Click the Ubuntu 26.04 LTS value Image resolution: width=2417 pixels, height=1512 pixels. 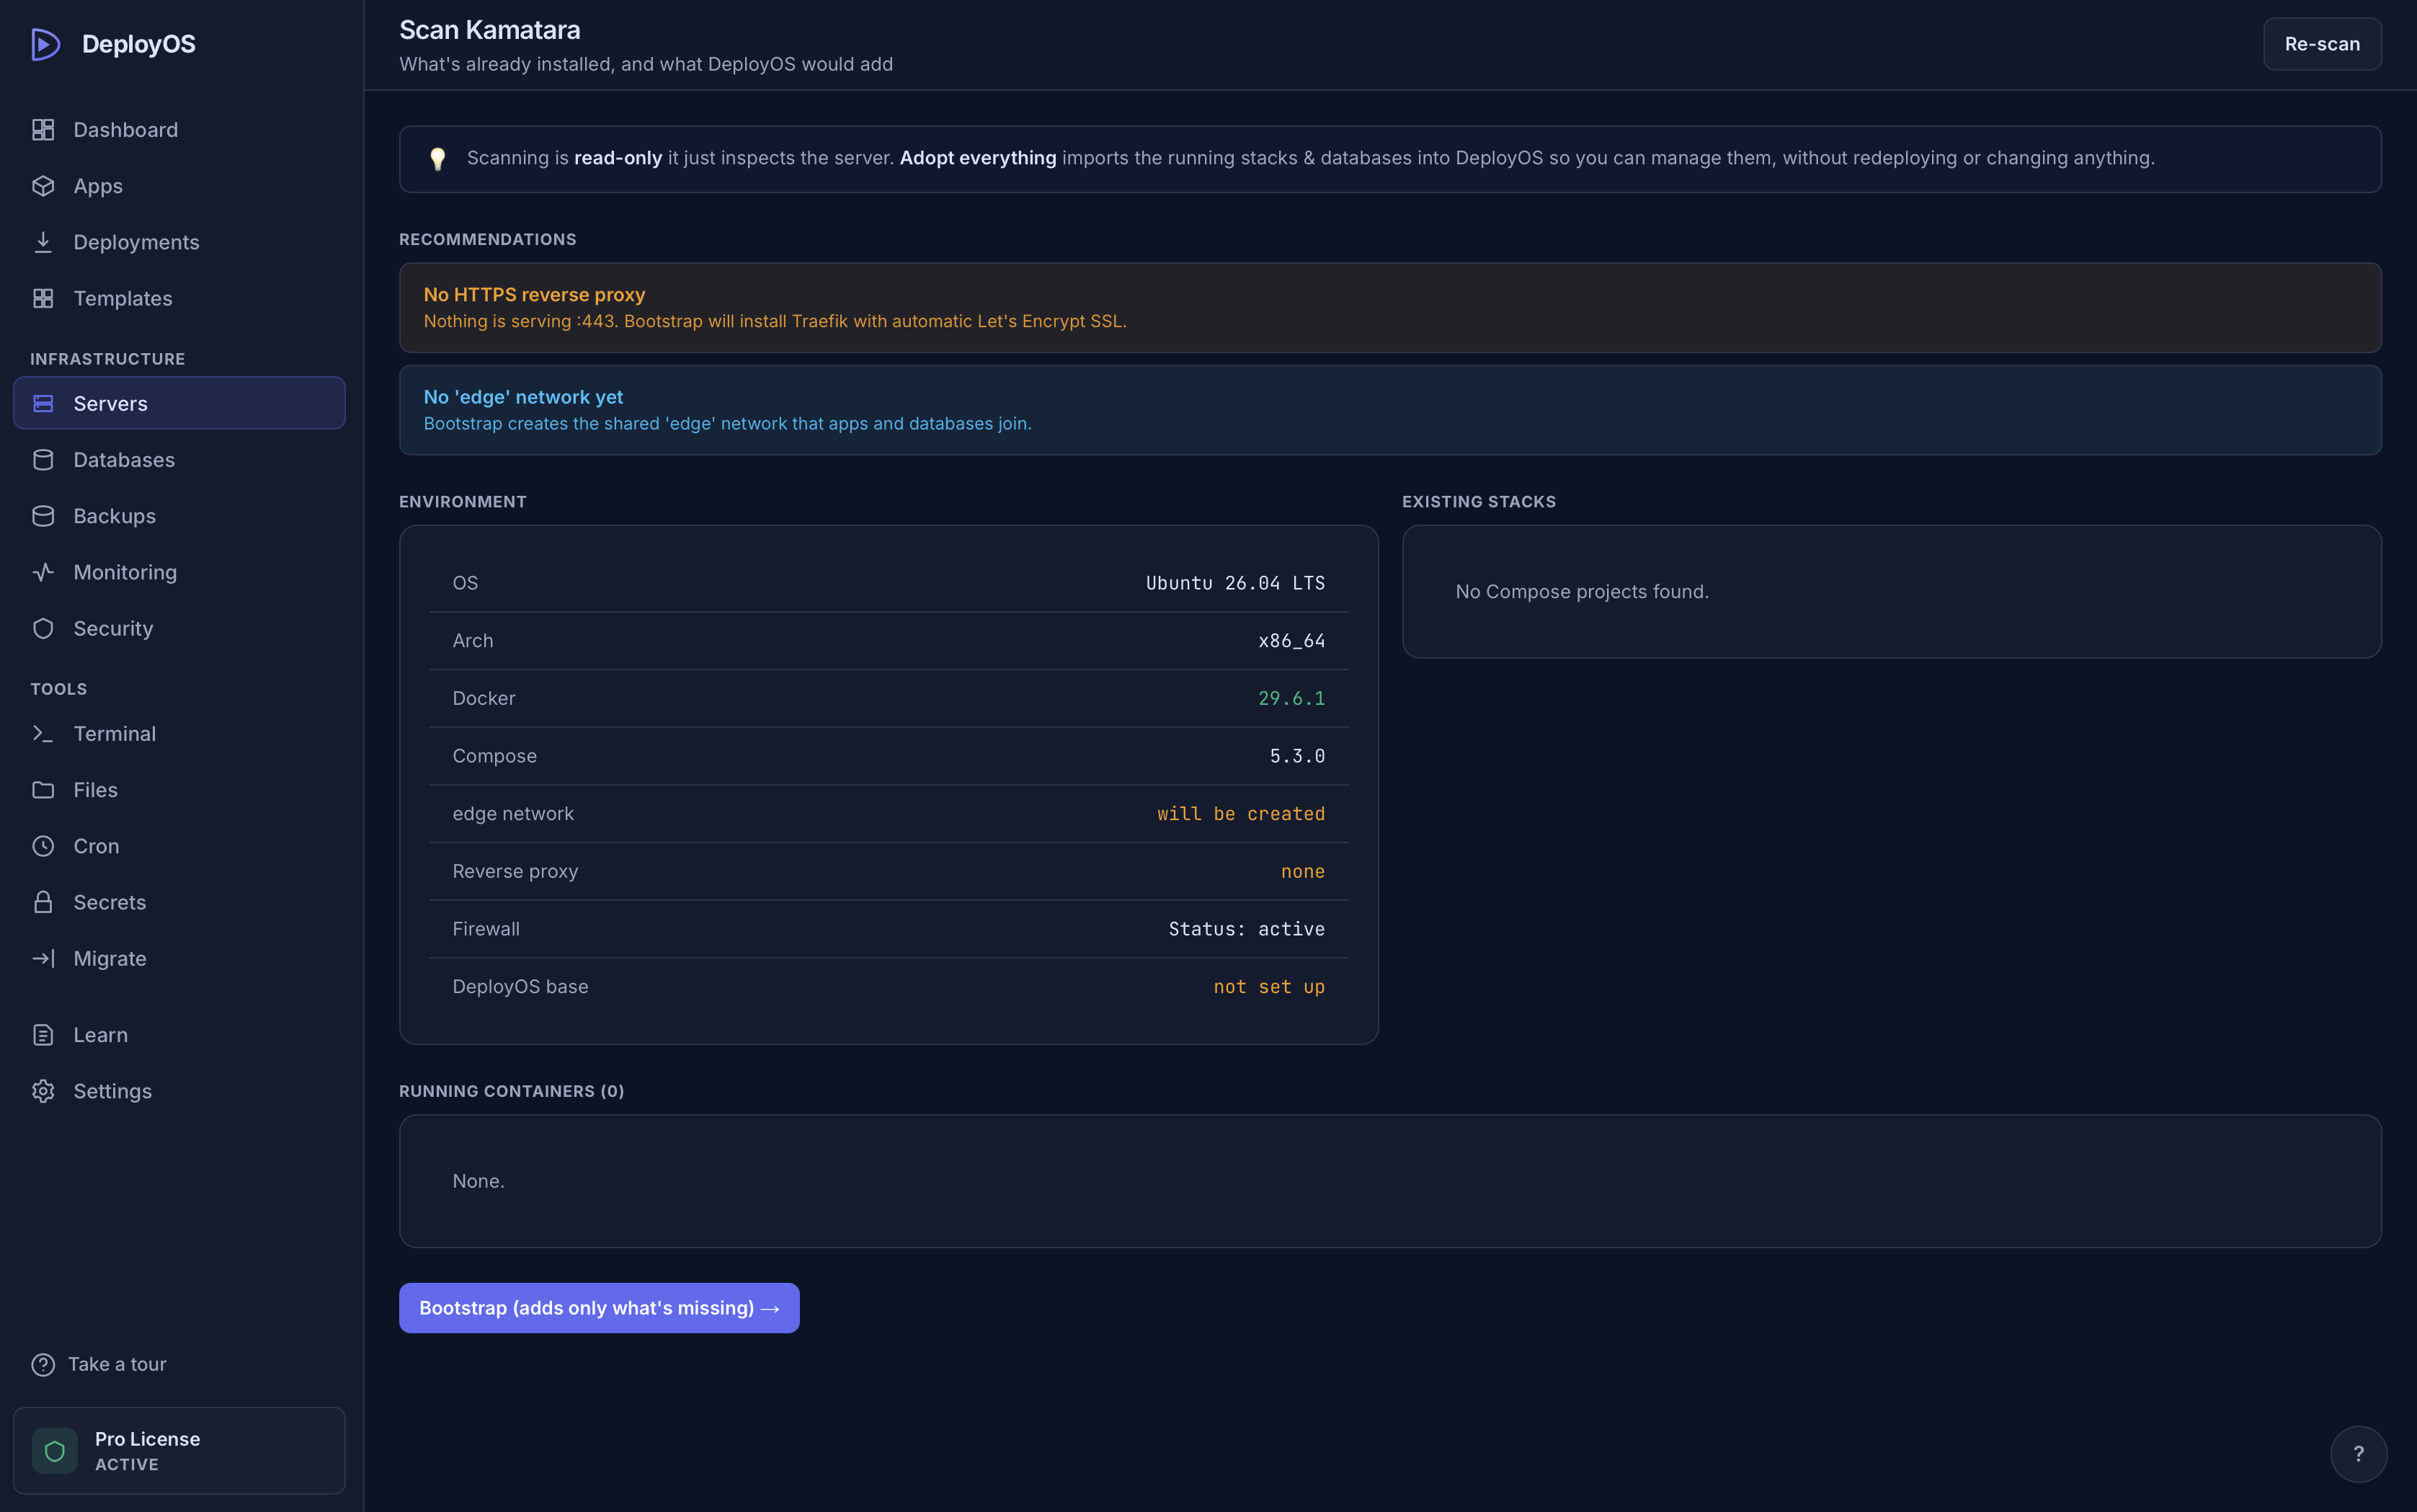(1235, 583)
